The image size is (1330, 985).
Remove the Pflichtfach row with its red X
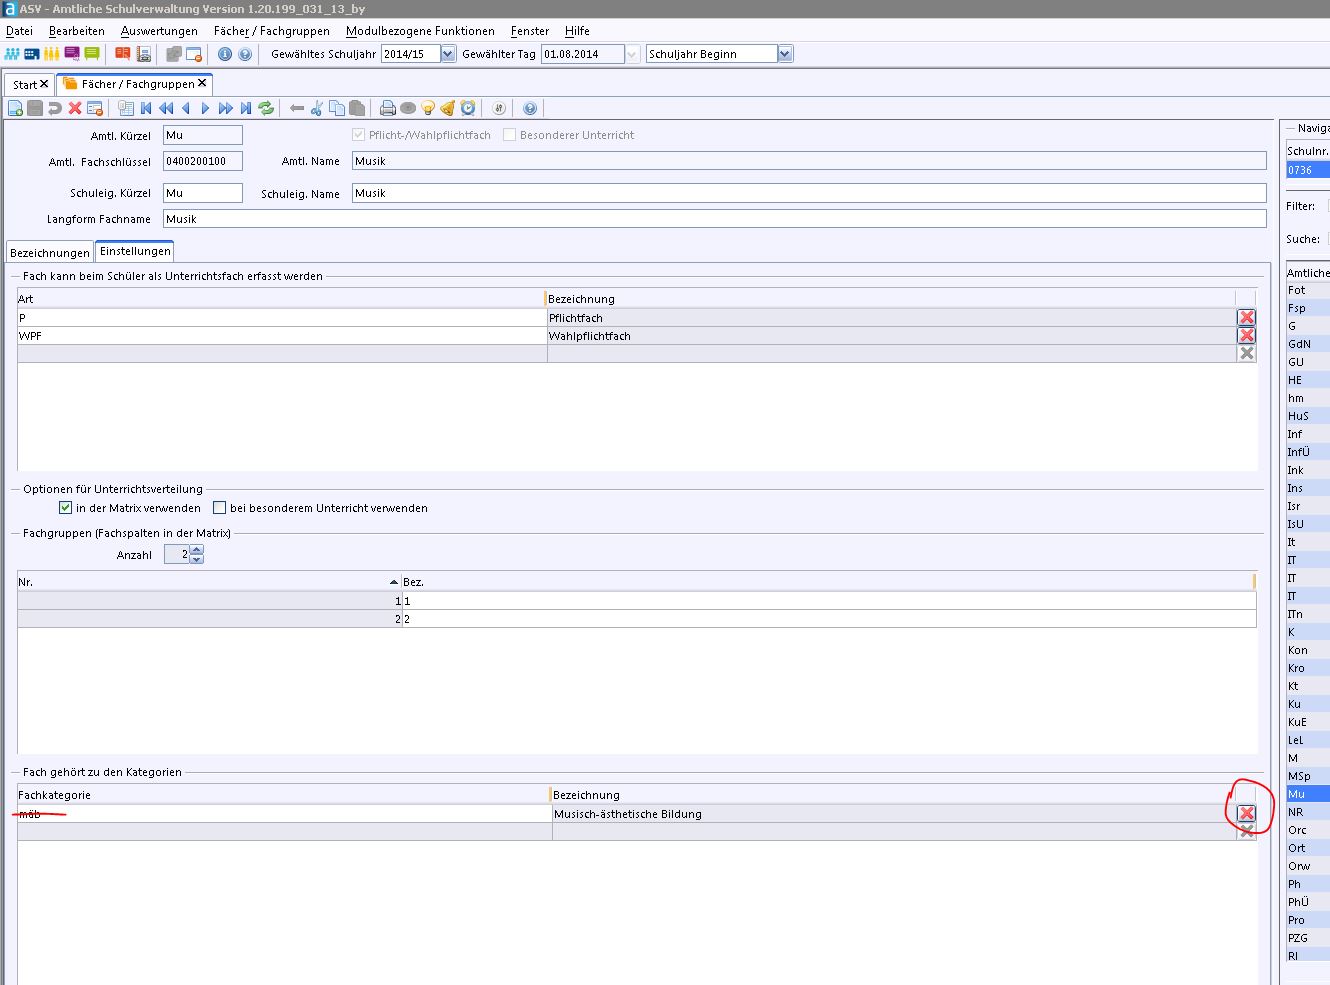[x=1247, y=318]
